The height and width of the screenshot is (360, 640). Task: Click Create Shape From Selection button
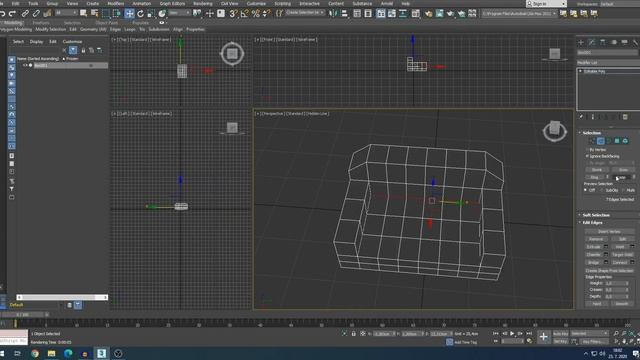(x=609, y=271)
